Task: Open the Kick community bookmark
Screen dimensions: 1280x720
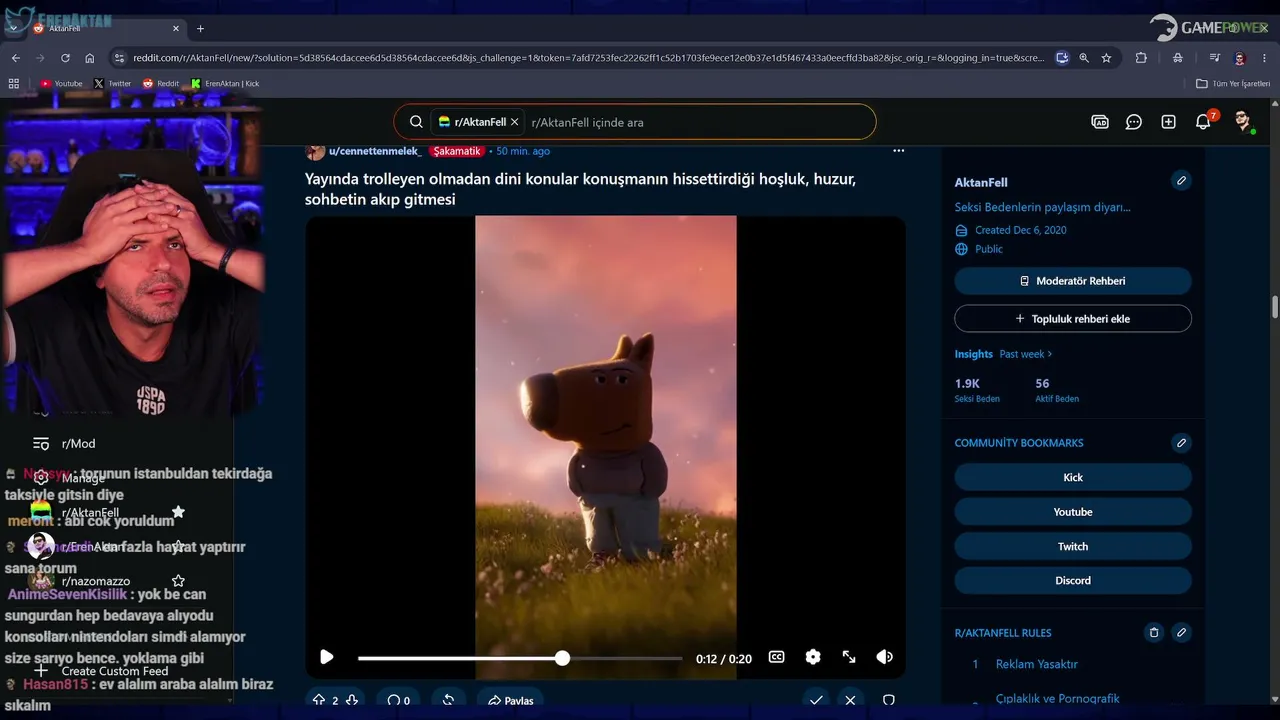Action: click(1073, 477)
